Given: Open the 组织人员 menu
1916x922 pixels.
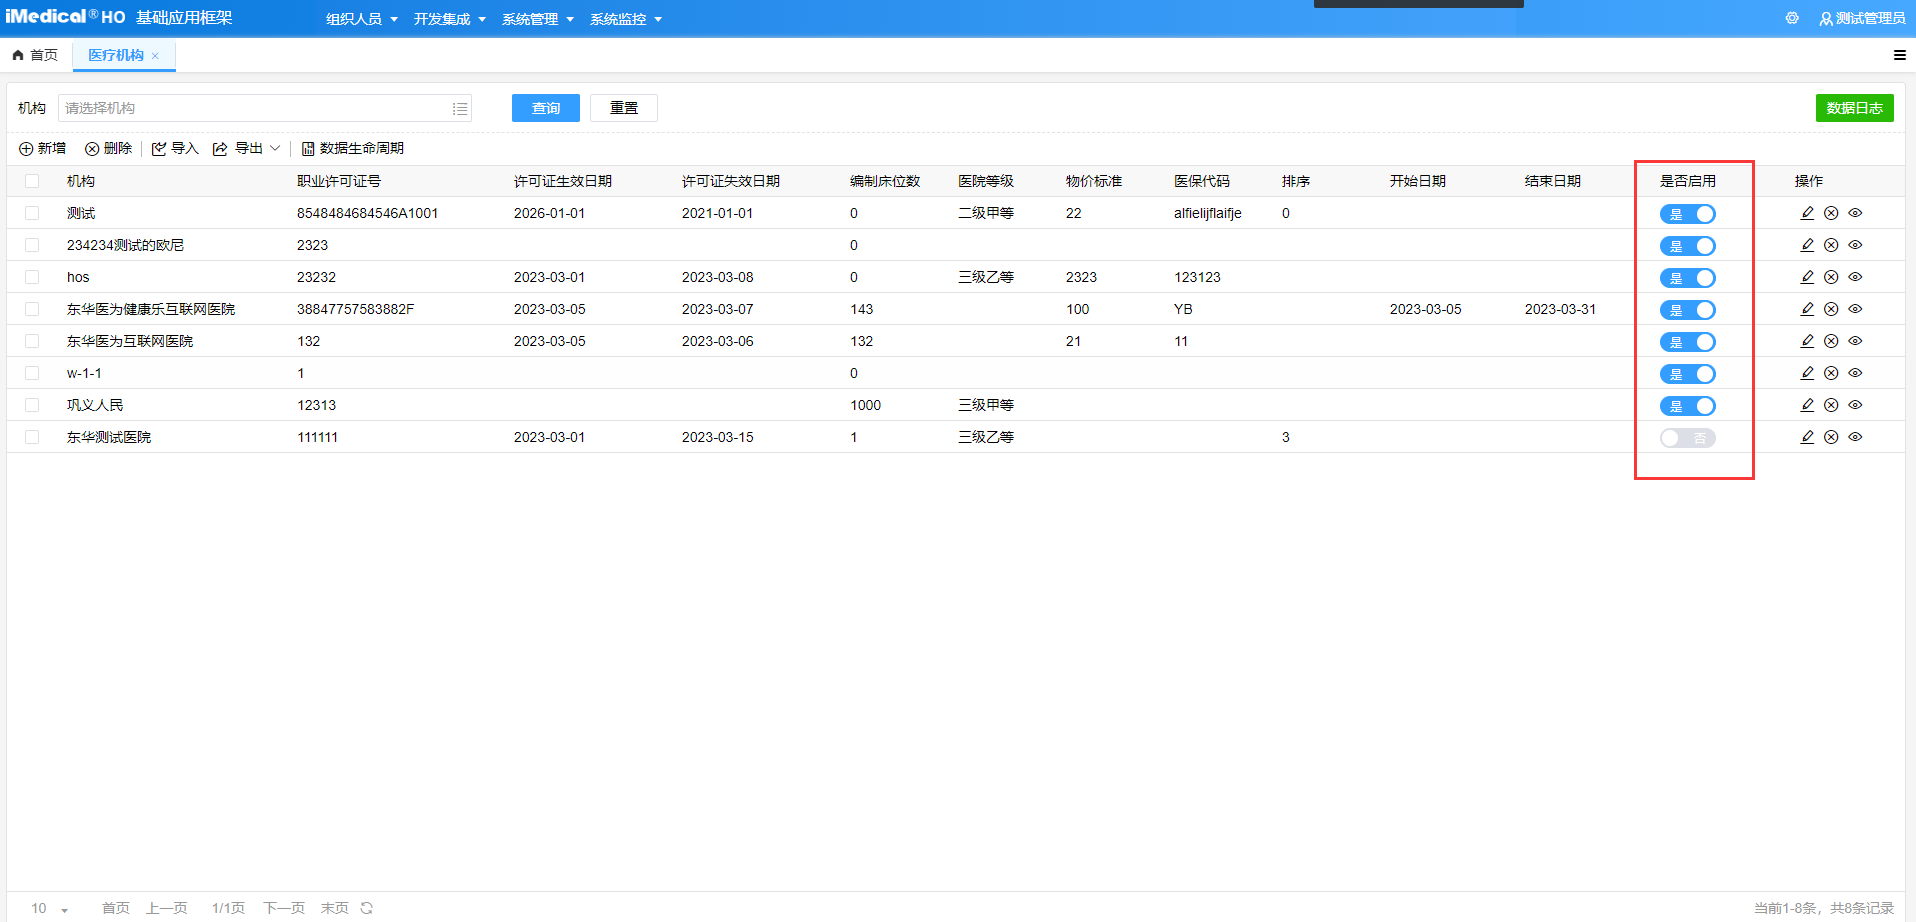Looking at the screenshot, I should click(x=361, y=19).
